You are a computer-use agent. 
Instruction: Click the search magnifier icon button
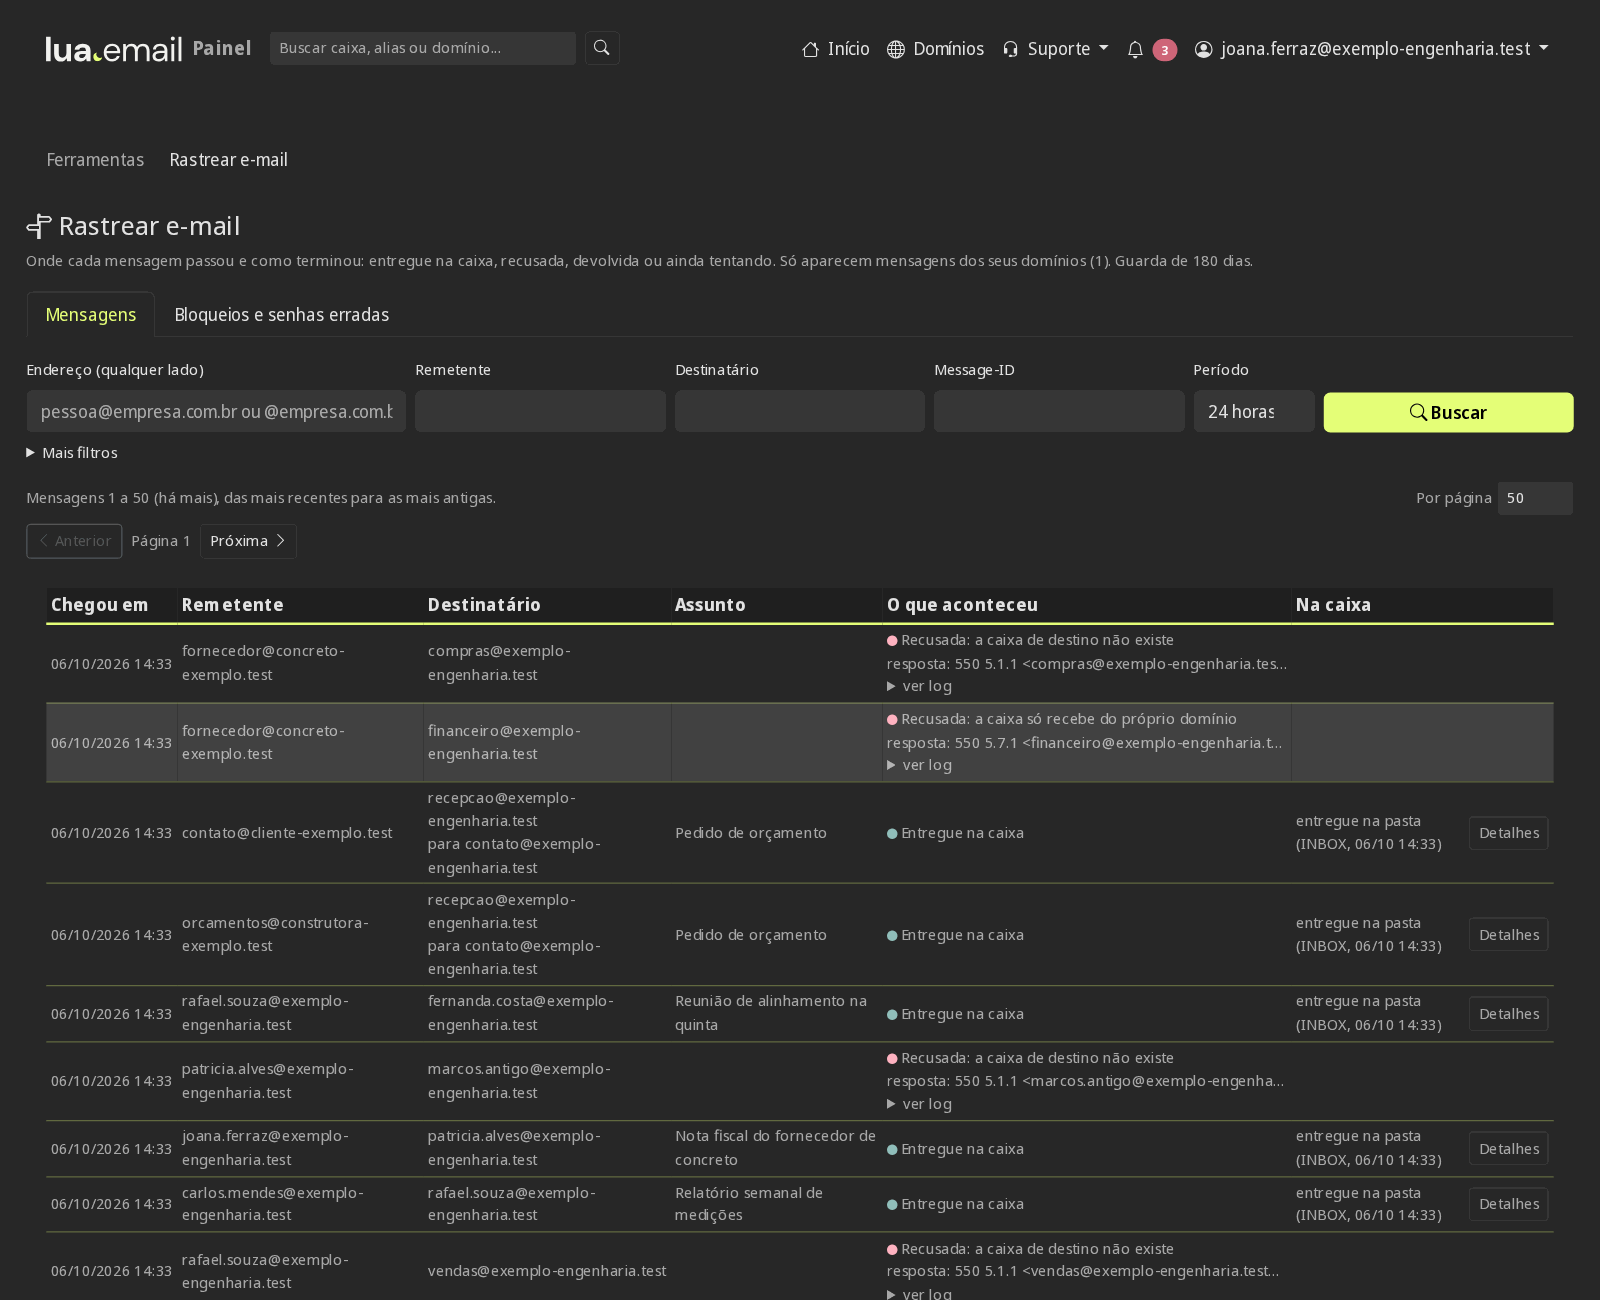[x=602, y=48]
